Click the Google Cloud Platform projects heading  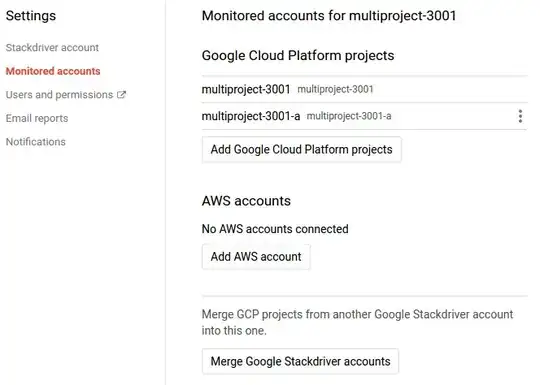tap(298, 55)
